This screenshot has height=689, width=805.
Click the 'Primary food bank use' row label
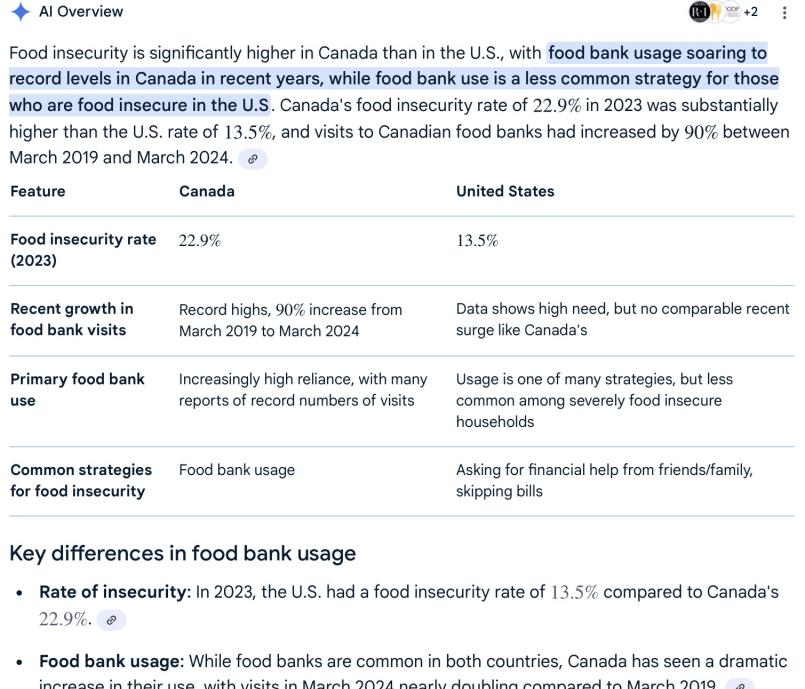coord(77,390)
